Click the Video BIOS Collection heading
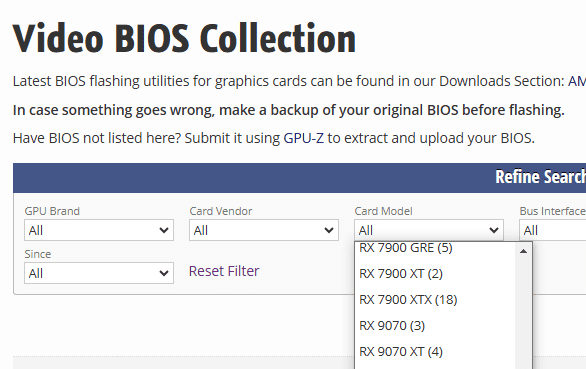 click(184, 39)
